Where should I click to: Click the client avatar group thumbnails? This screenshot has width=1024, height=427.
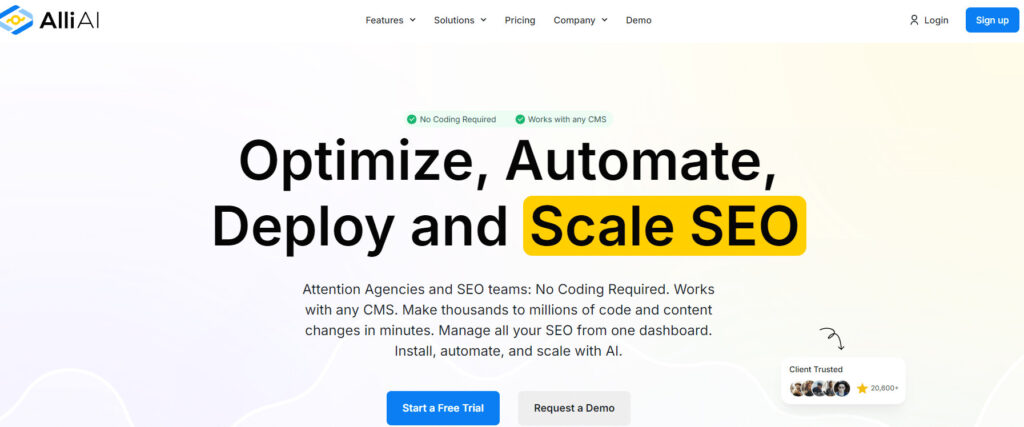click(x=820, y=388)
